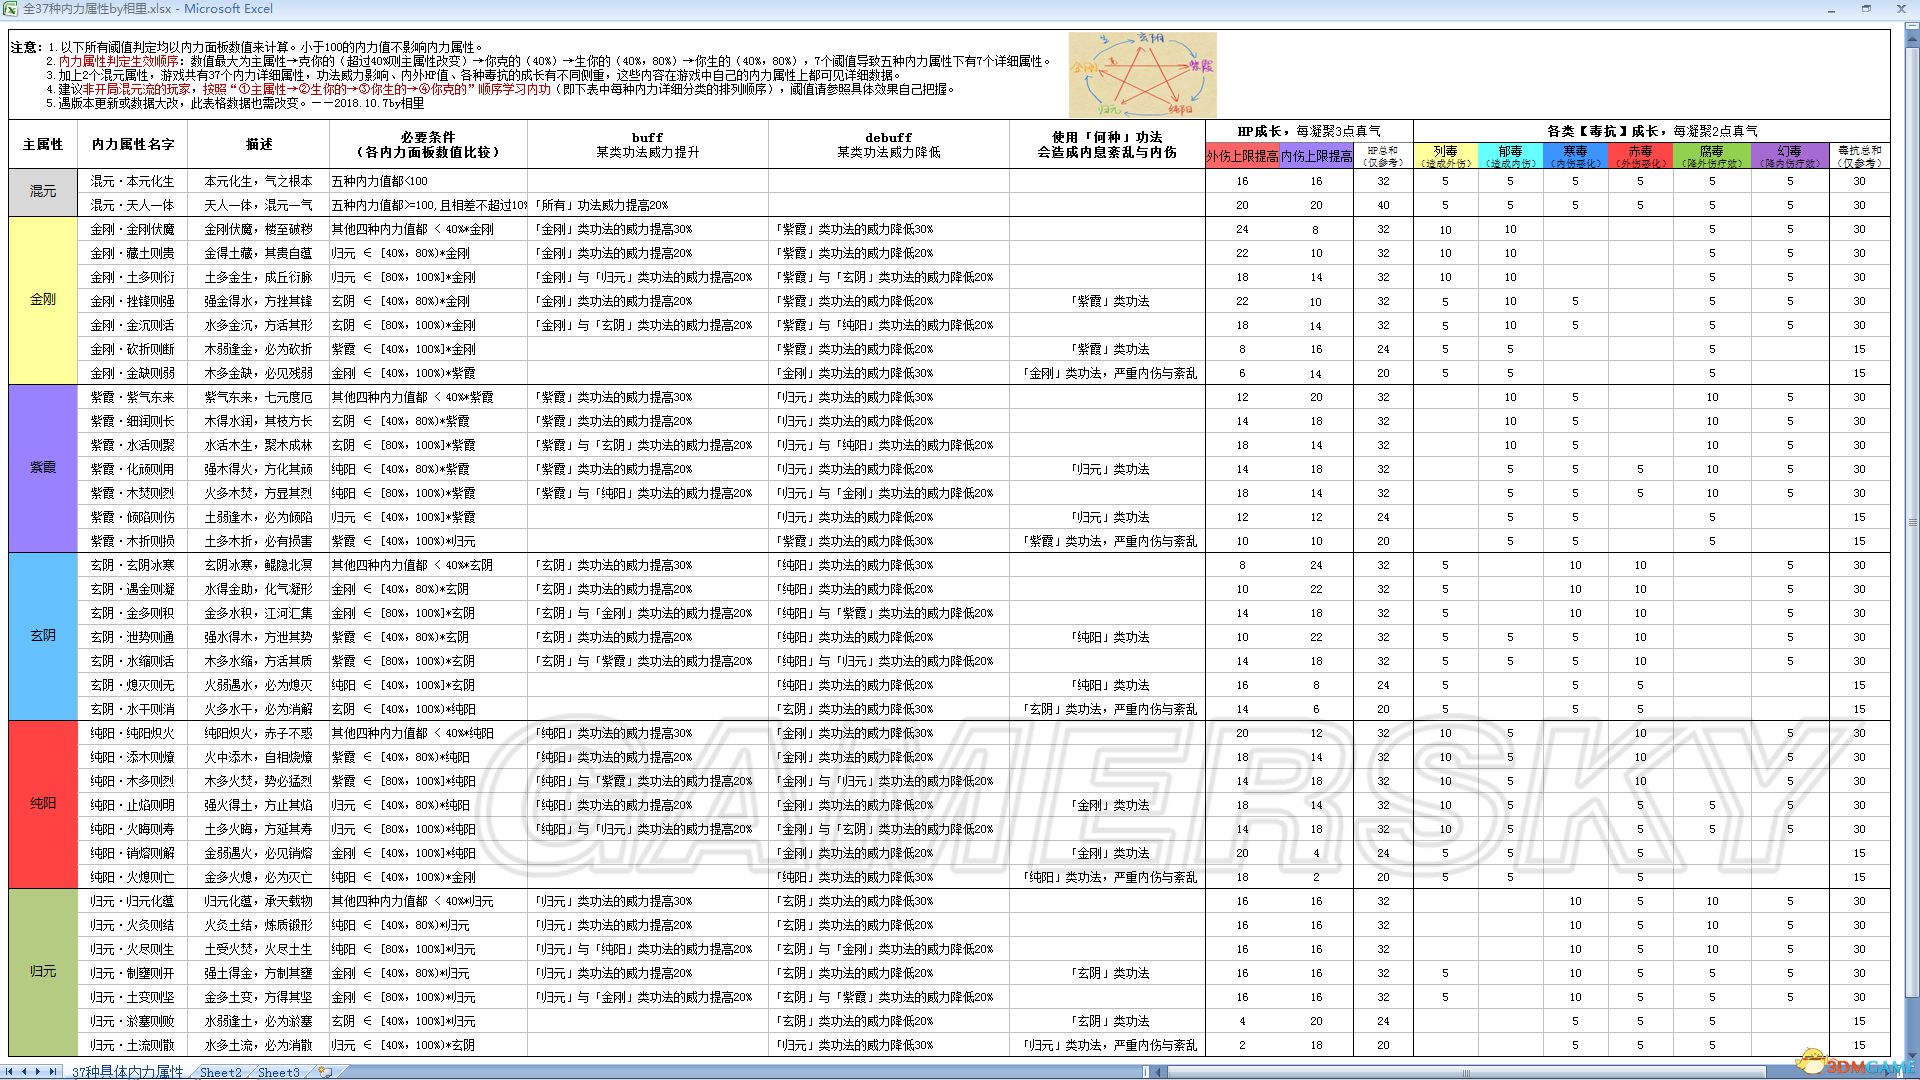Select the yellow 金刚 category cell

(x=43, y=301)
